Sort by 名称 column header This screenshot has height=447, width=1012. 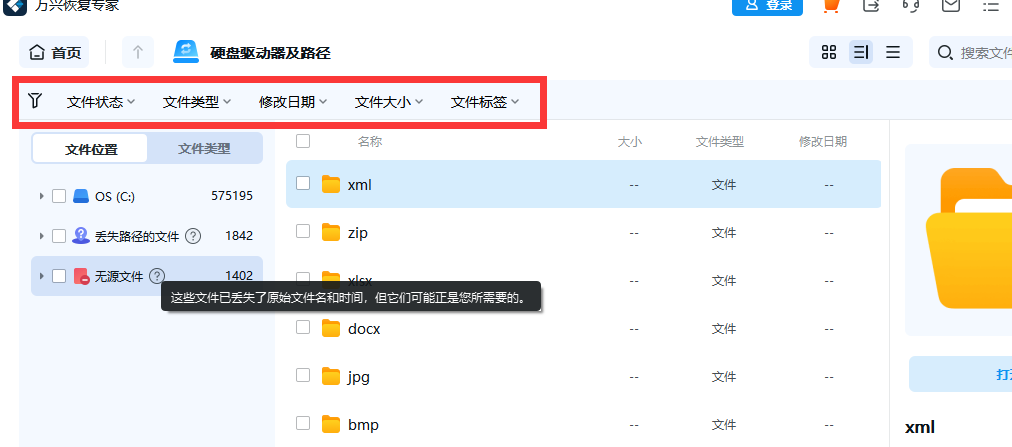pos(370,141)
